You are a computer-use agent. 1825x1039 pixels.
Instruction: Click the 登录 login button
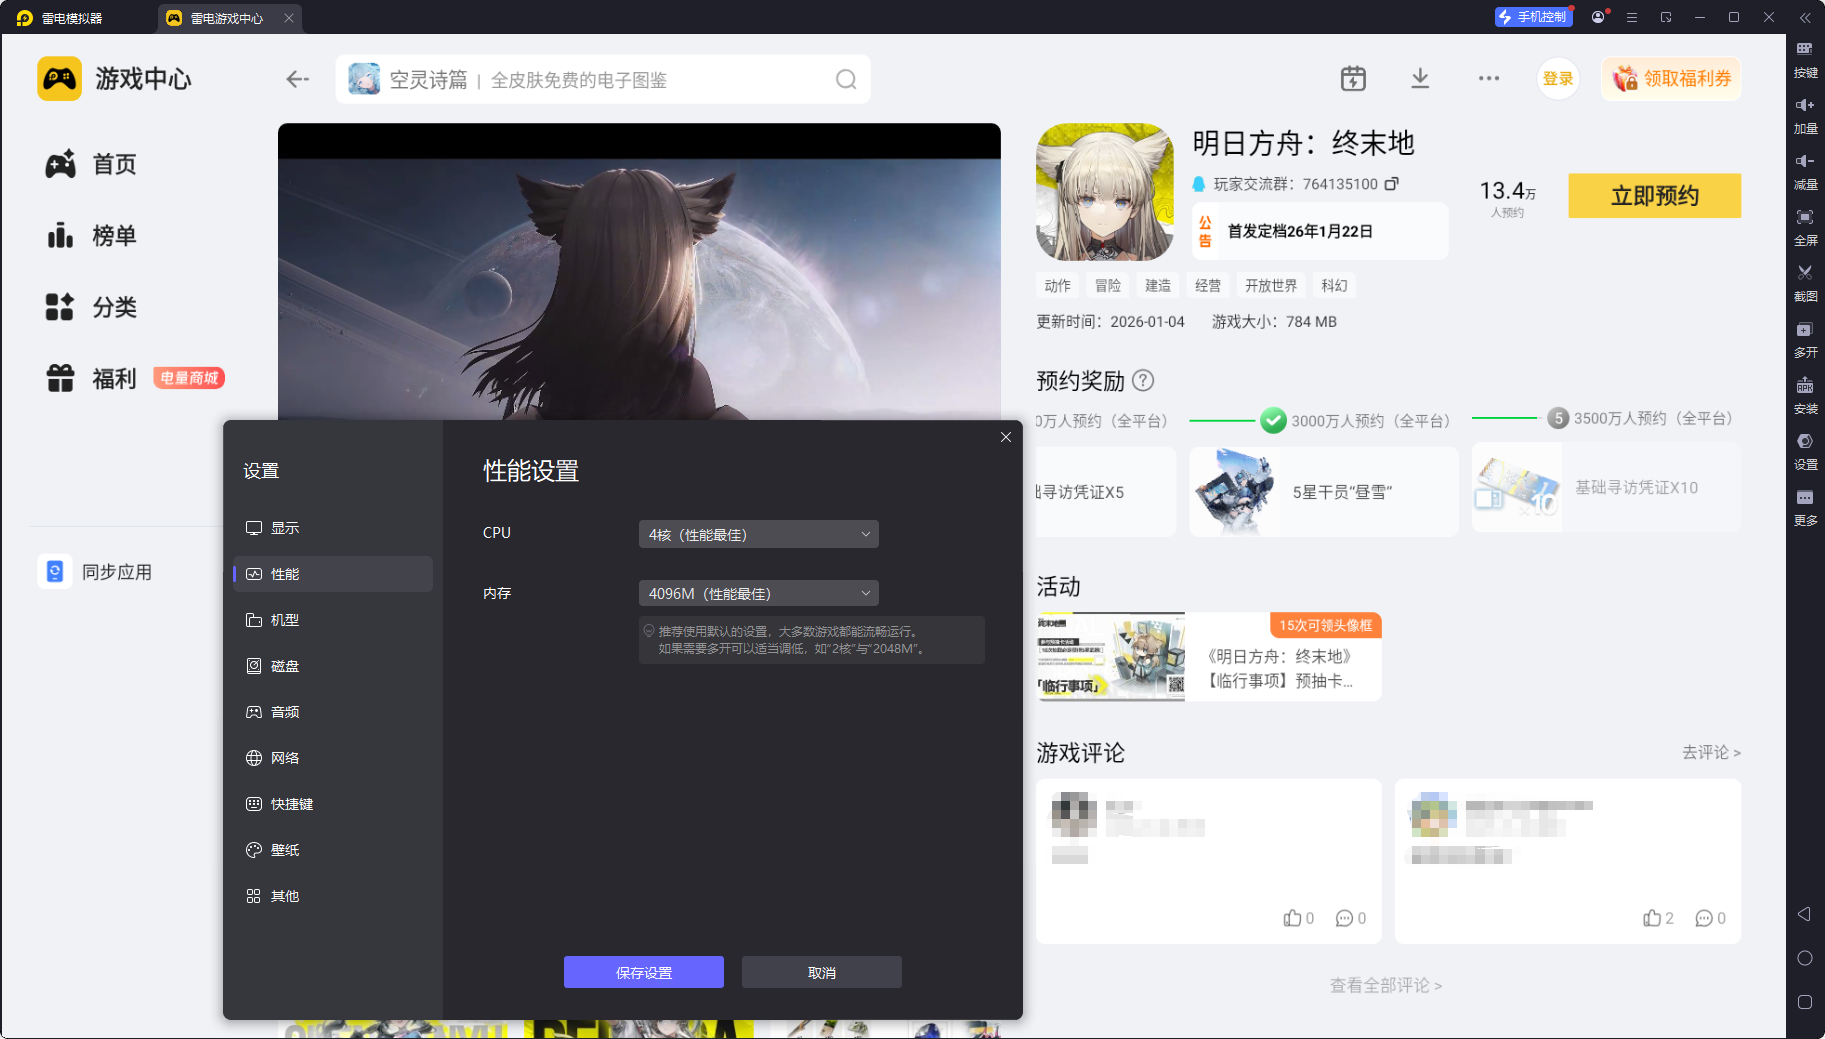click(1558, 79)
